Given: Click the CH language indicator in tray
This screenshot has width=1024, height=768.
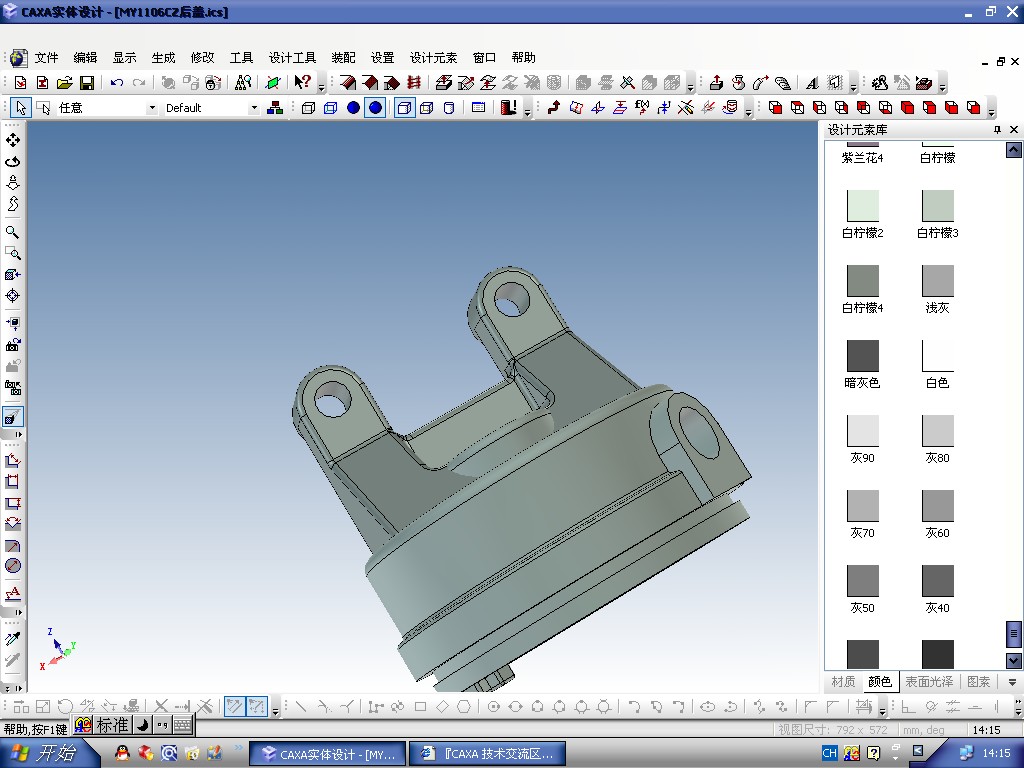Looking at the screenshot, I should [x=829, y=753].
